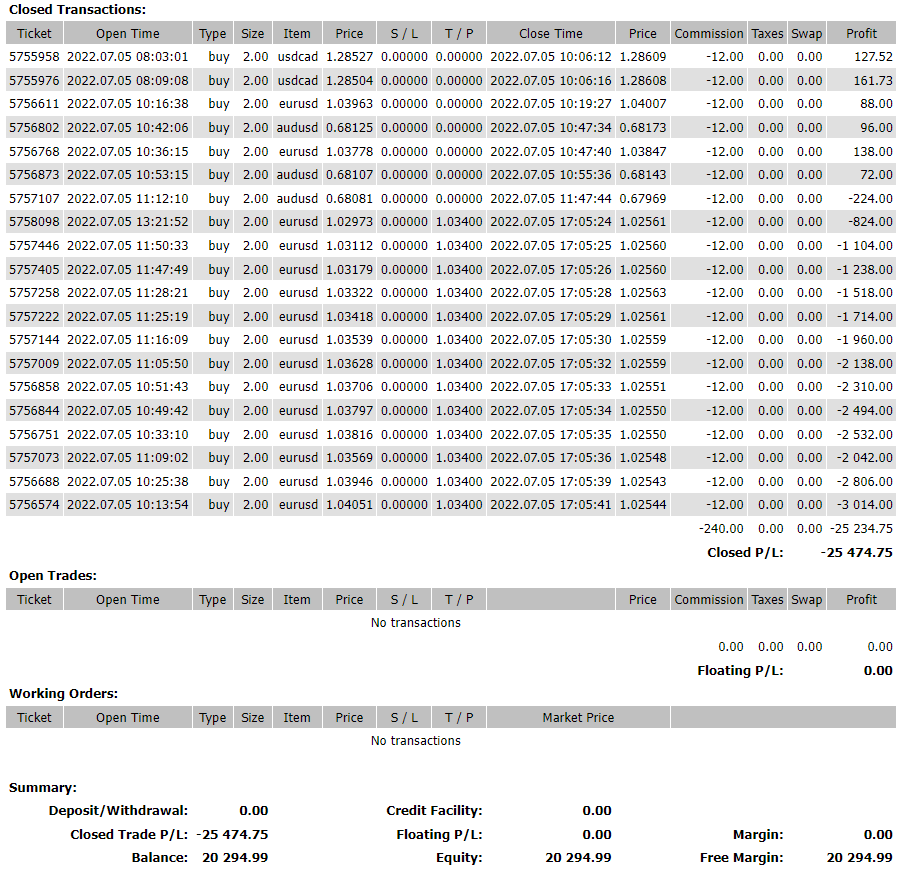
Task: Click close time 2022.07.05 10:19:27
Action: pyautogui.click(x=551, y=104)
